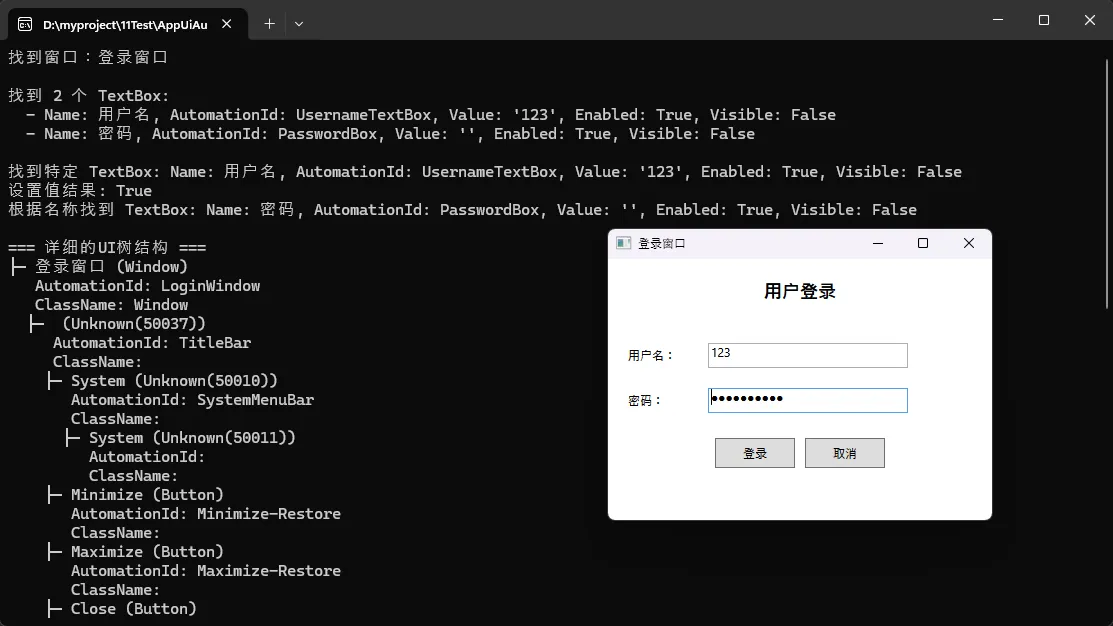Minimize the 登录窗口 dialog

(878, 243)
